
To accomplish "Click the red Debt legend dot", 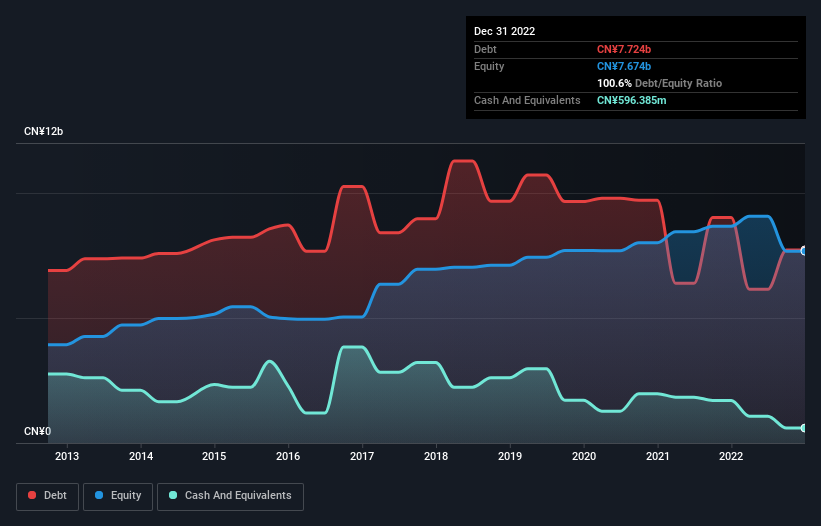I will [x=32, y=495].
